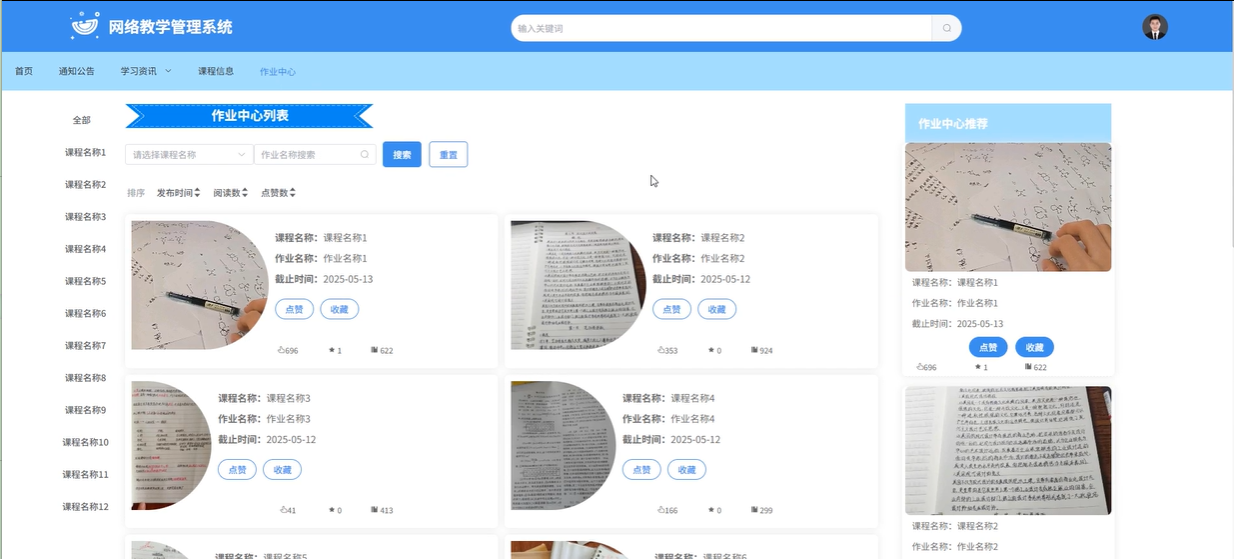Click the system logo icon in the header

(x=85, y=26)
